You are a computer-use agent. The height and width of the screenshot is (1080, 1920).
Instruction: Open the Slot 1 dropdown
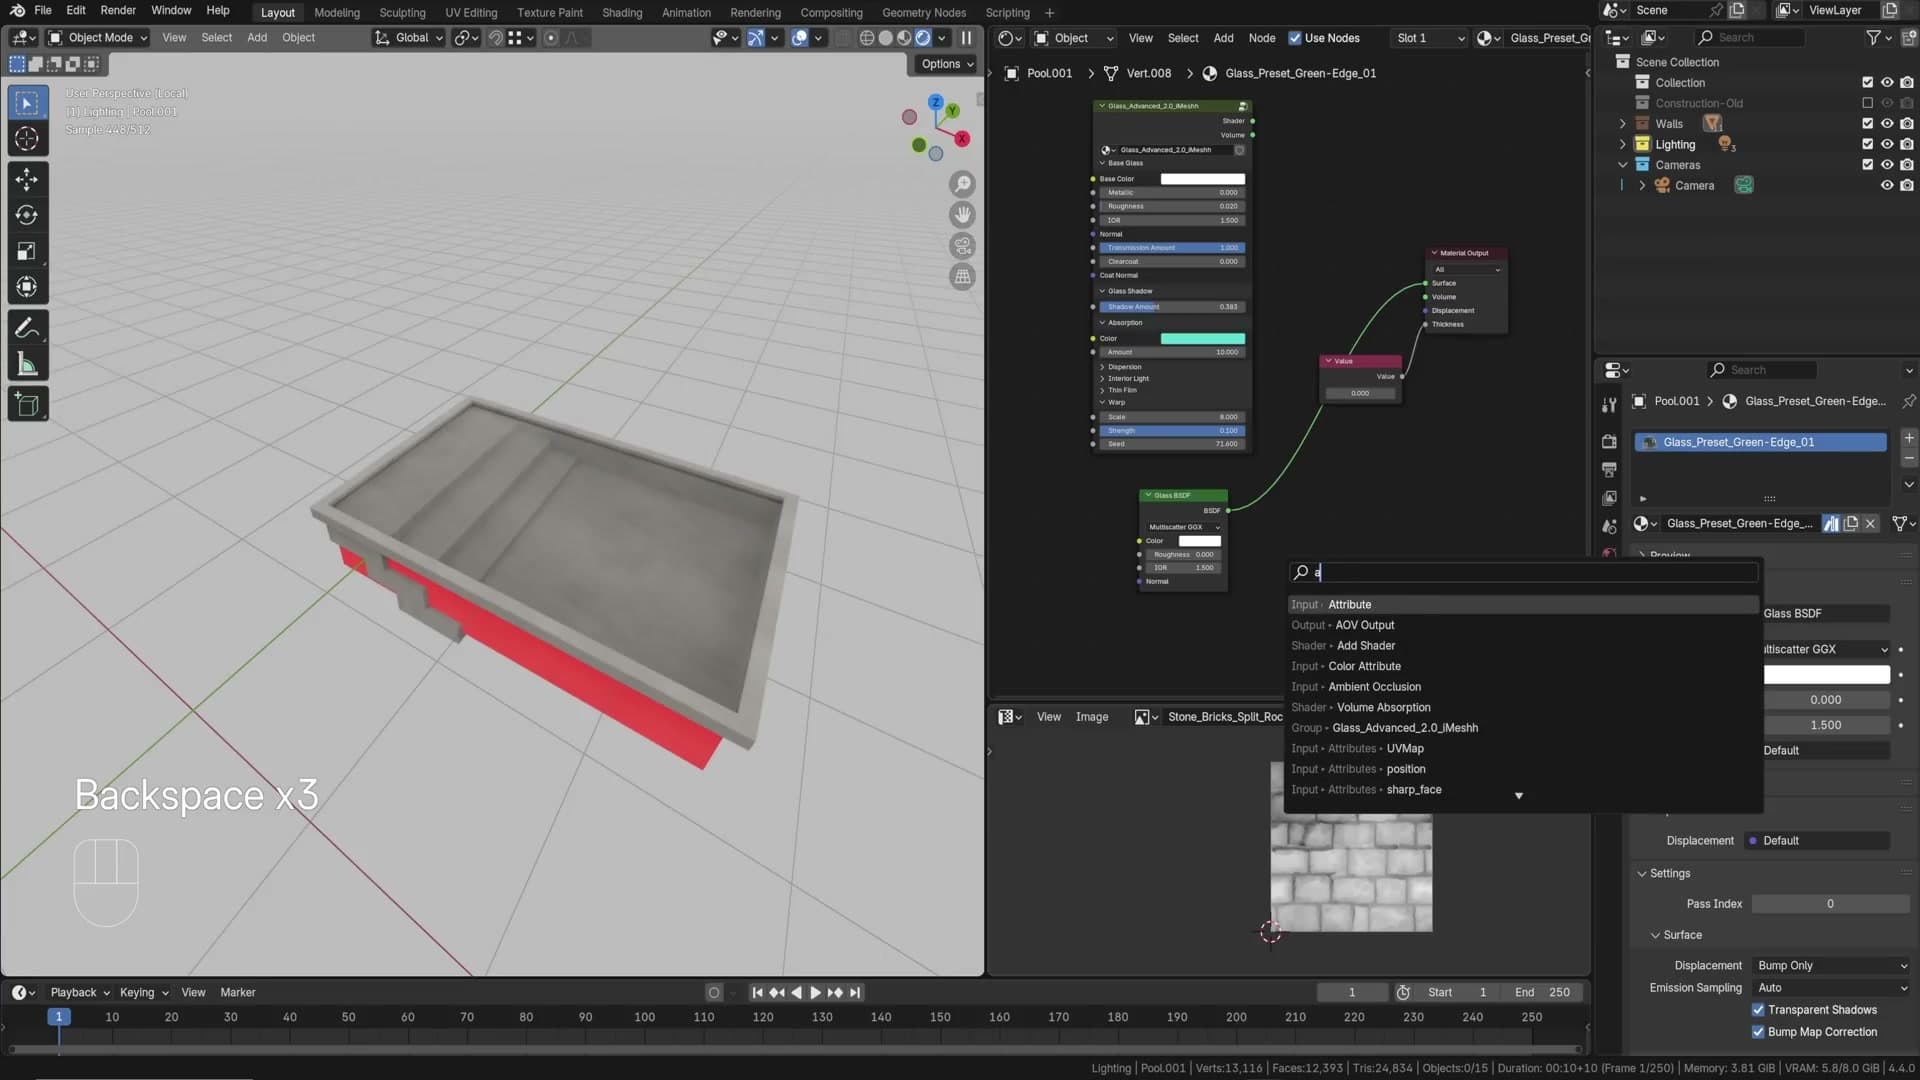click(1430, 38)
